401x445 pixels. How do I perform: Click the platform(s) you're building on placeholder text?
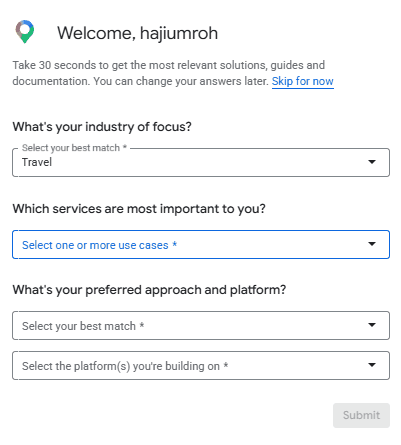pos(125,366)
